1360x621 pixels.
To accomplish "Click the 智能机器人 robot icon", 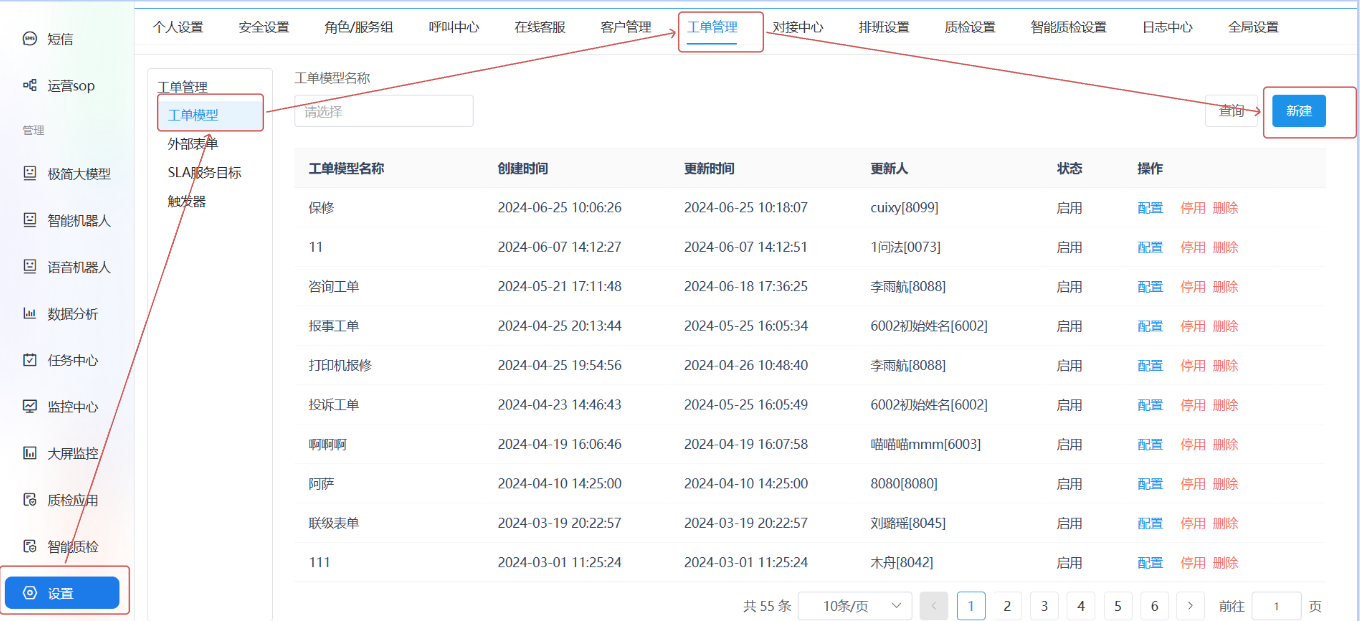I will tap(30, 220).
